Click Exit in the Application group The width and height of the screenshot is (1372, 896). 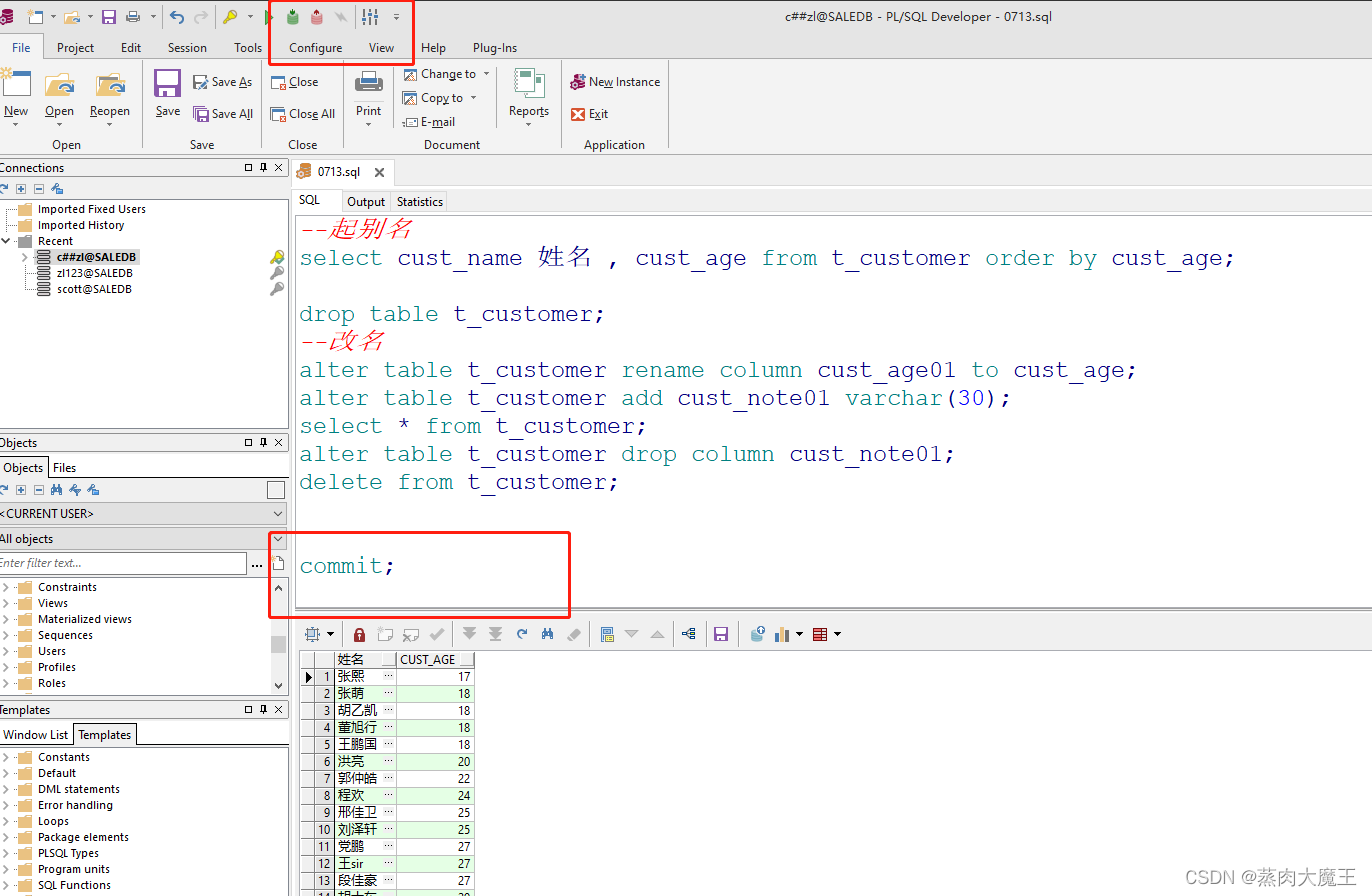pos(590,114)
